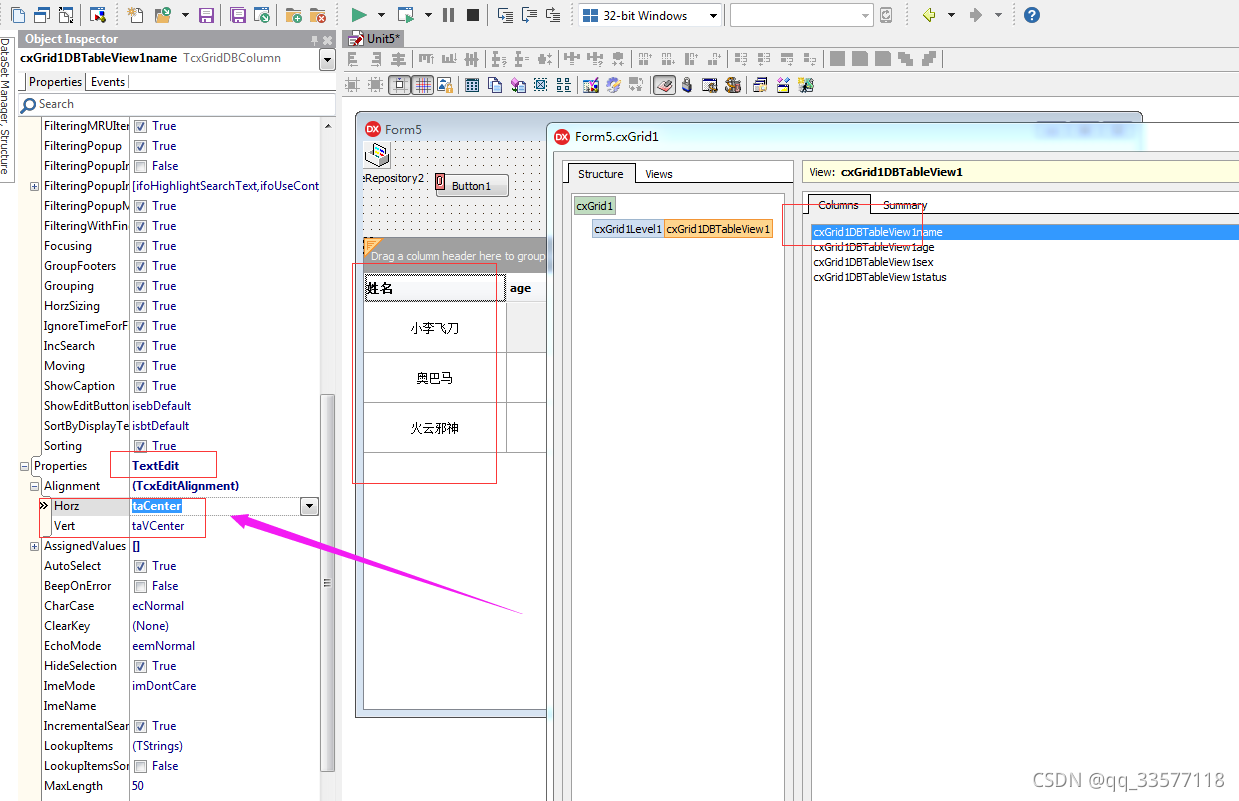Select cxGrid1DBTableView1age in the Columns list
This screenshot has height=801, width=1239.
coord(873,247)
